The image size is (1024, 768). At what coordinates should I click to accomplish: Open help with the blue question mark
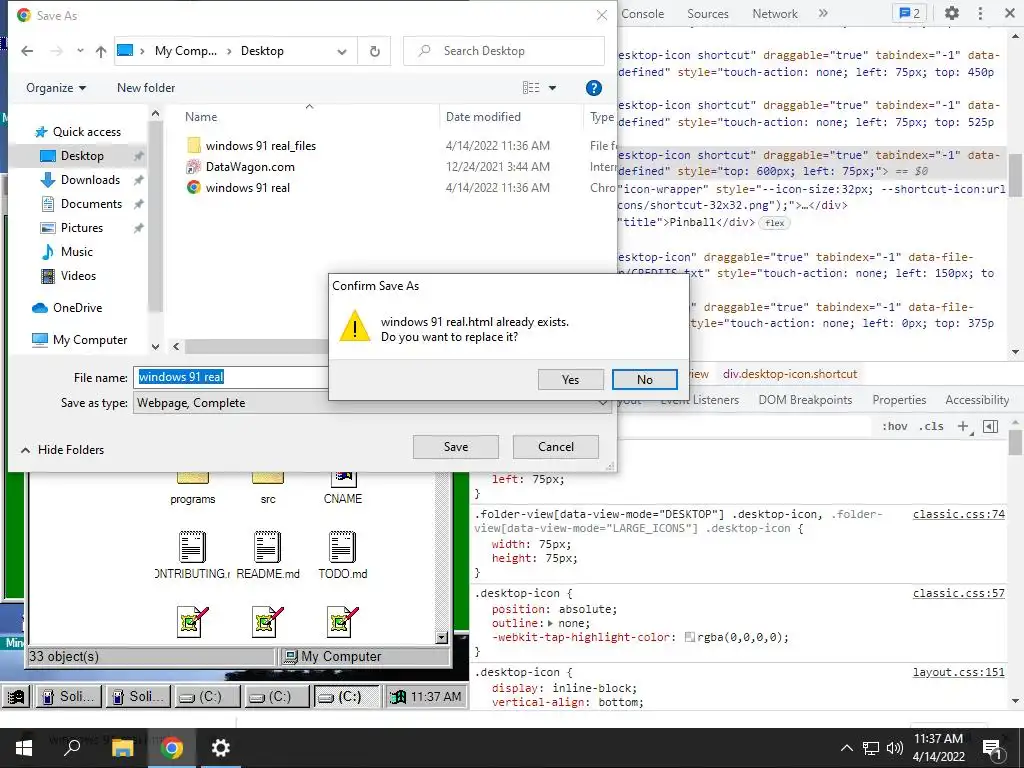click(x=594, y=88)
